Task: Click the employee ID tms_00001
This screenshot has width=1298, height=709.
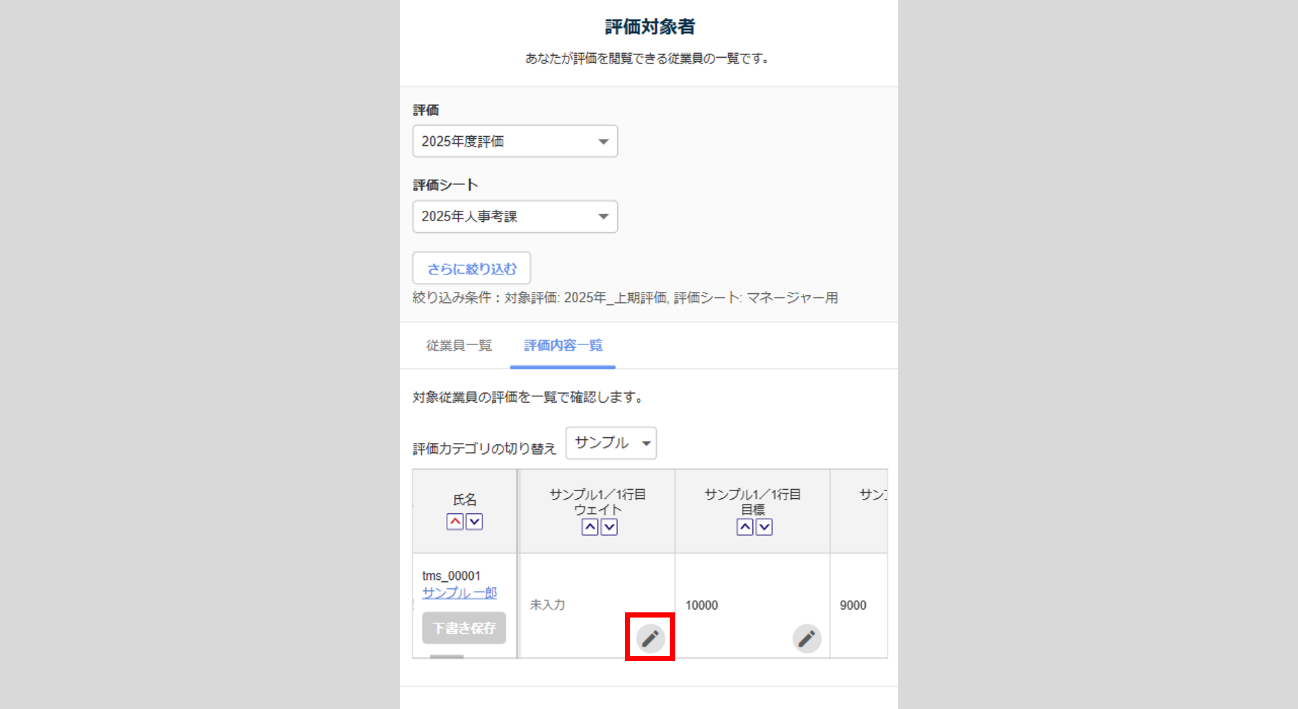Action: (451, 576)
